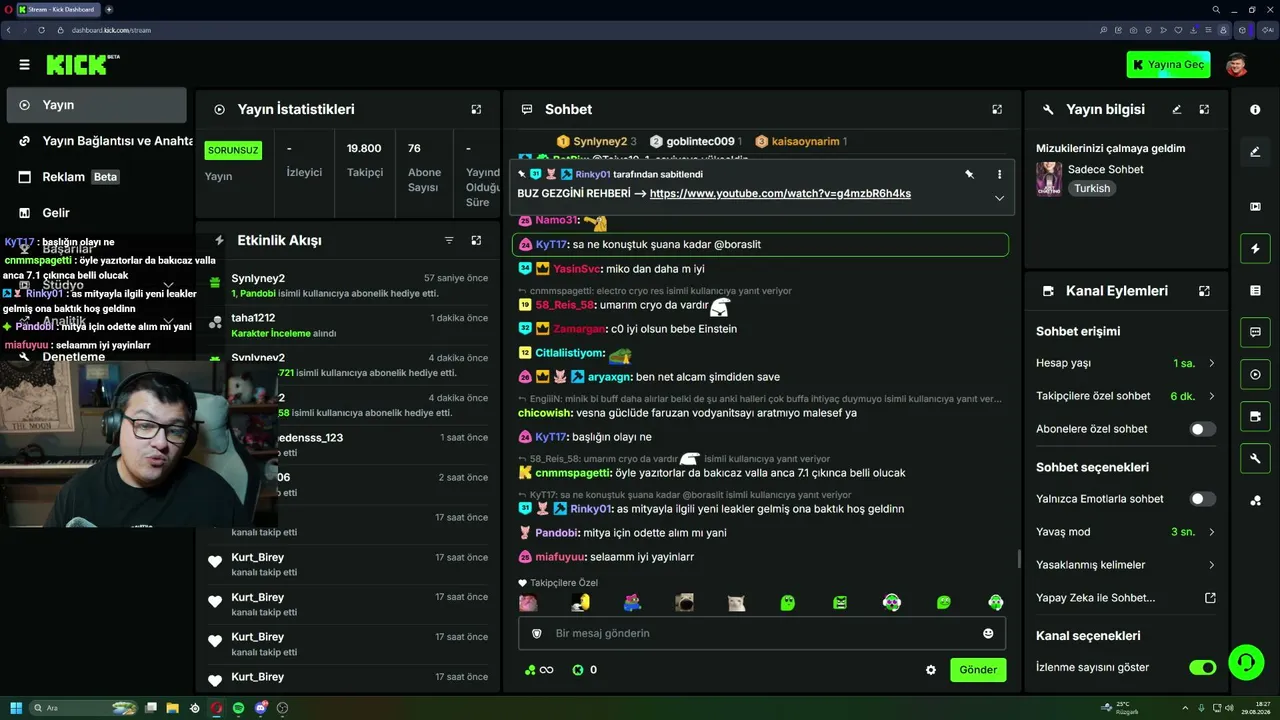The image size is (1280, 720).
Task: Click username miafuyuu in chat
Action: pyautogui.click(x=560, y=557)
